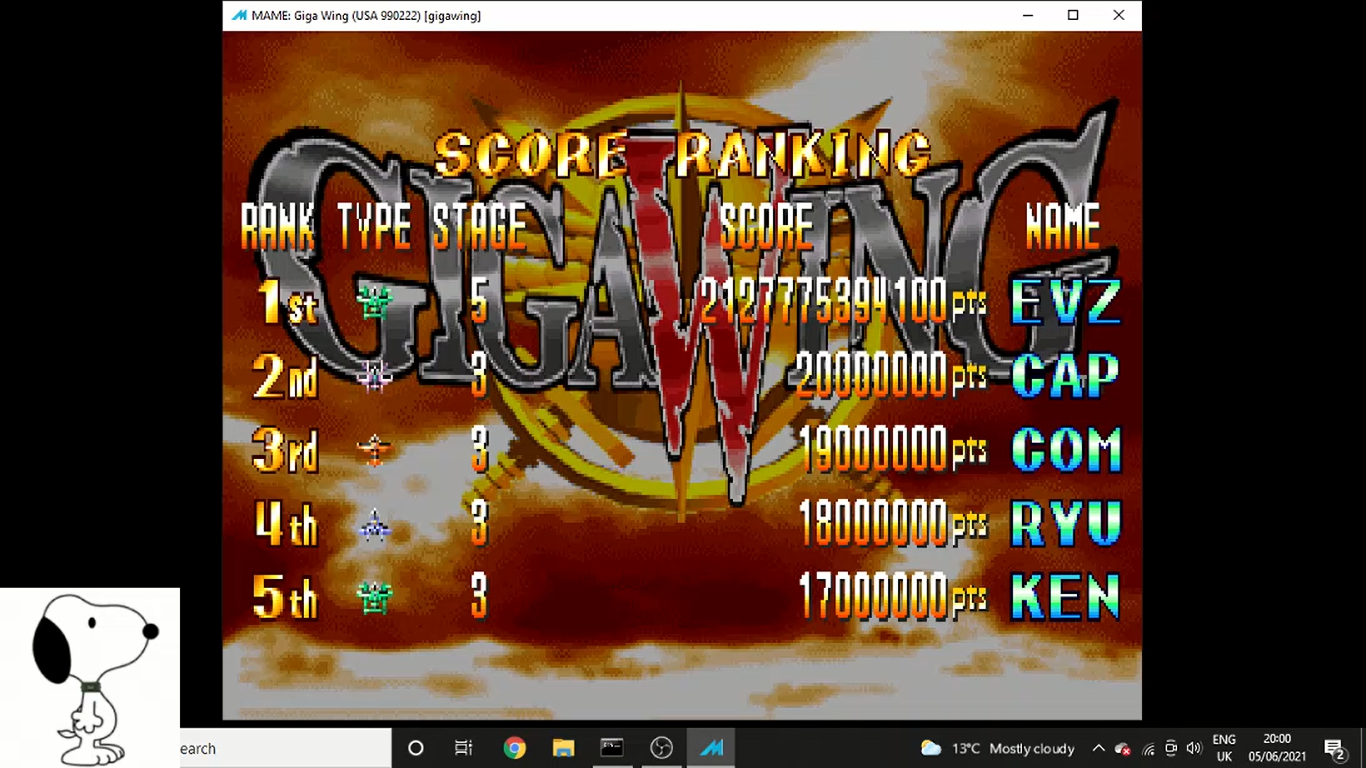Open the volume speaker control
The image size is (1366, 768).
tap(1193, 748)
